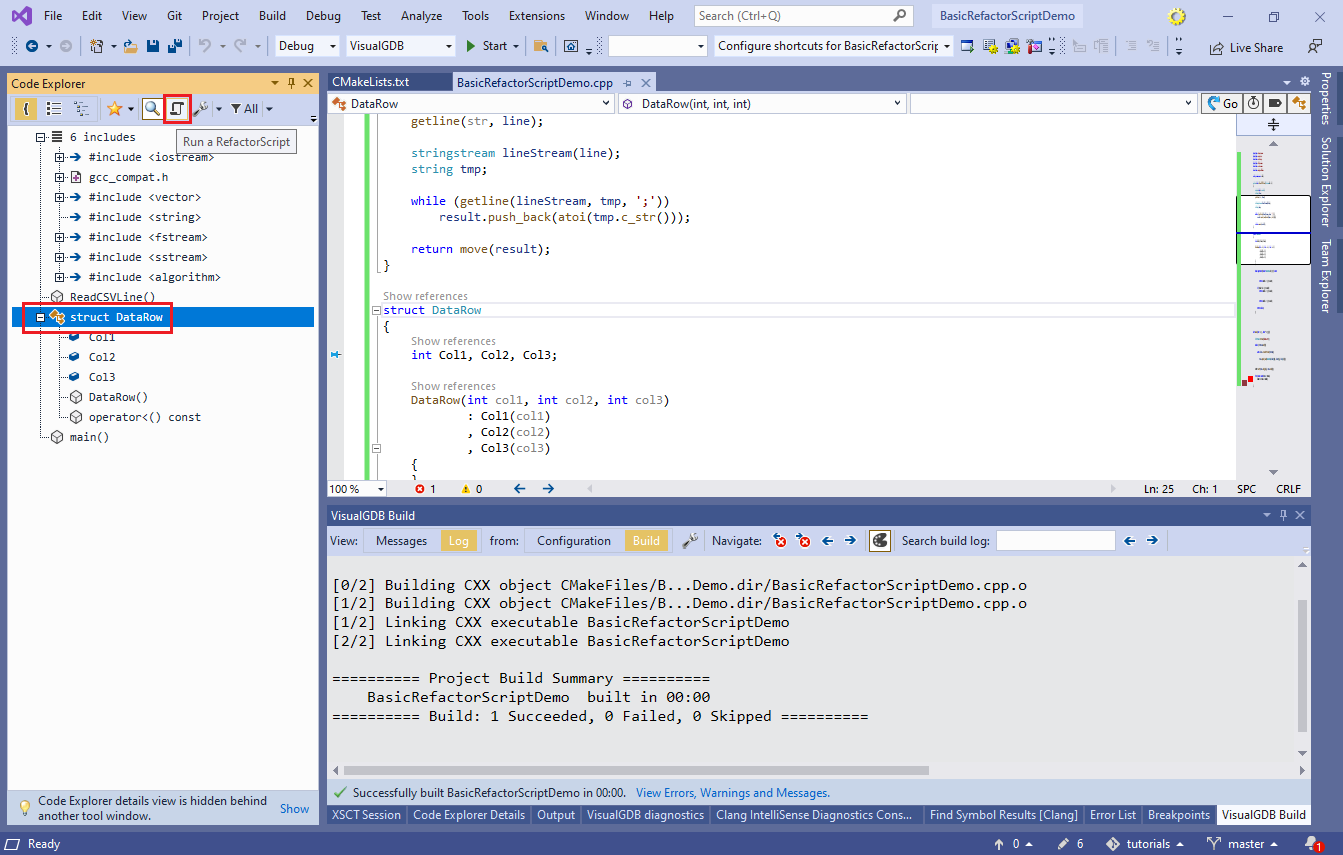The width and height of the screenshot is (1343, 855).
Task: Click the tutorials repository indicator
Action: point(1146,844)
